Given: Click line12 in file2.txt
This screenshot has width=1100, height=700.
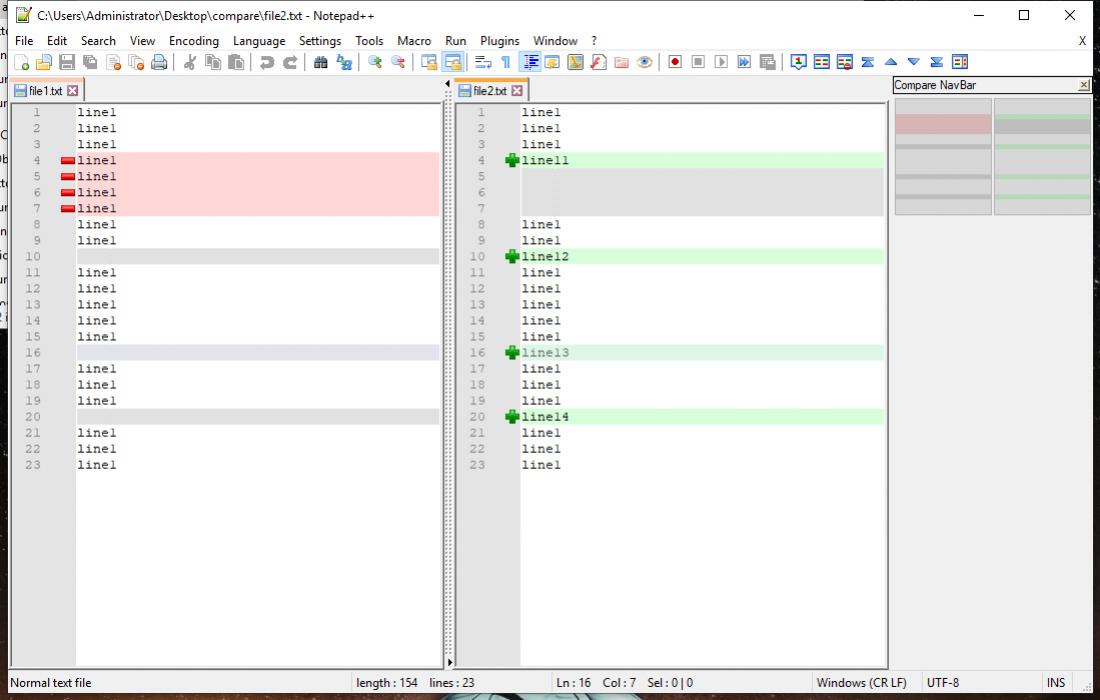Looking at the screenshot, I should (x=545, y=257).
